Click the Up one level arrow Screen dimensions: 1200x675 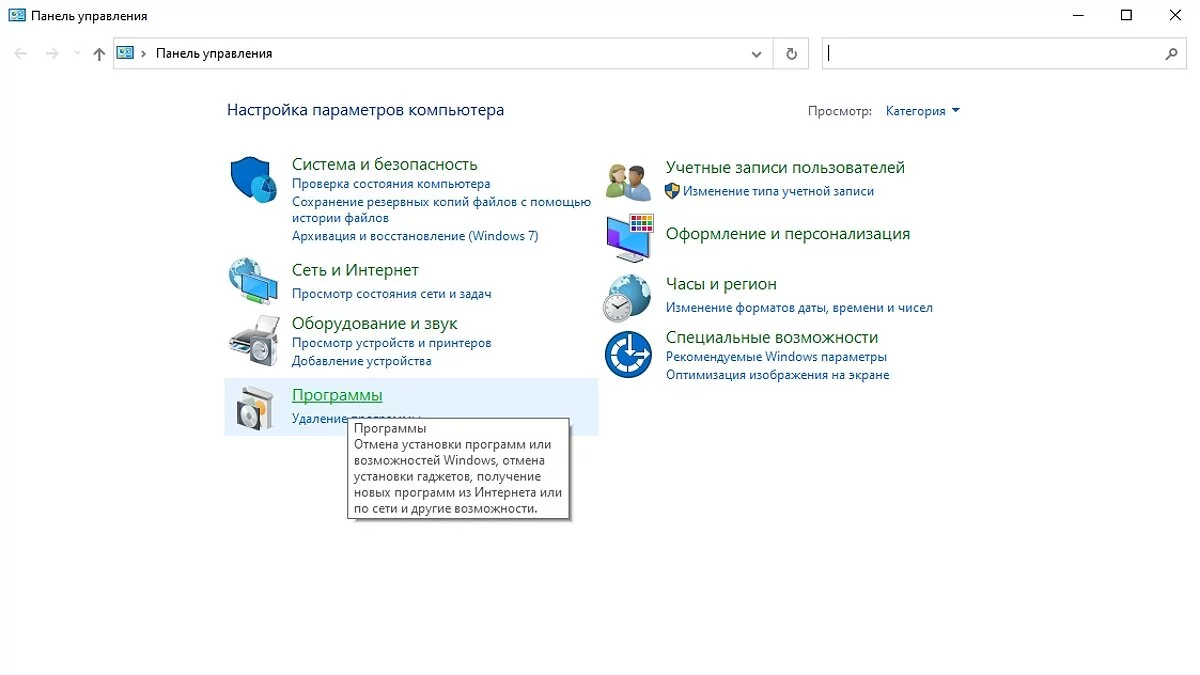[98, 54]
